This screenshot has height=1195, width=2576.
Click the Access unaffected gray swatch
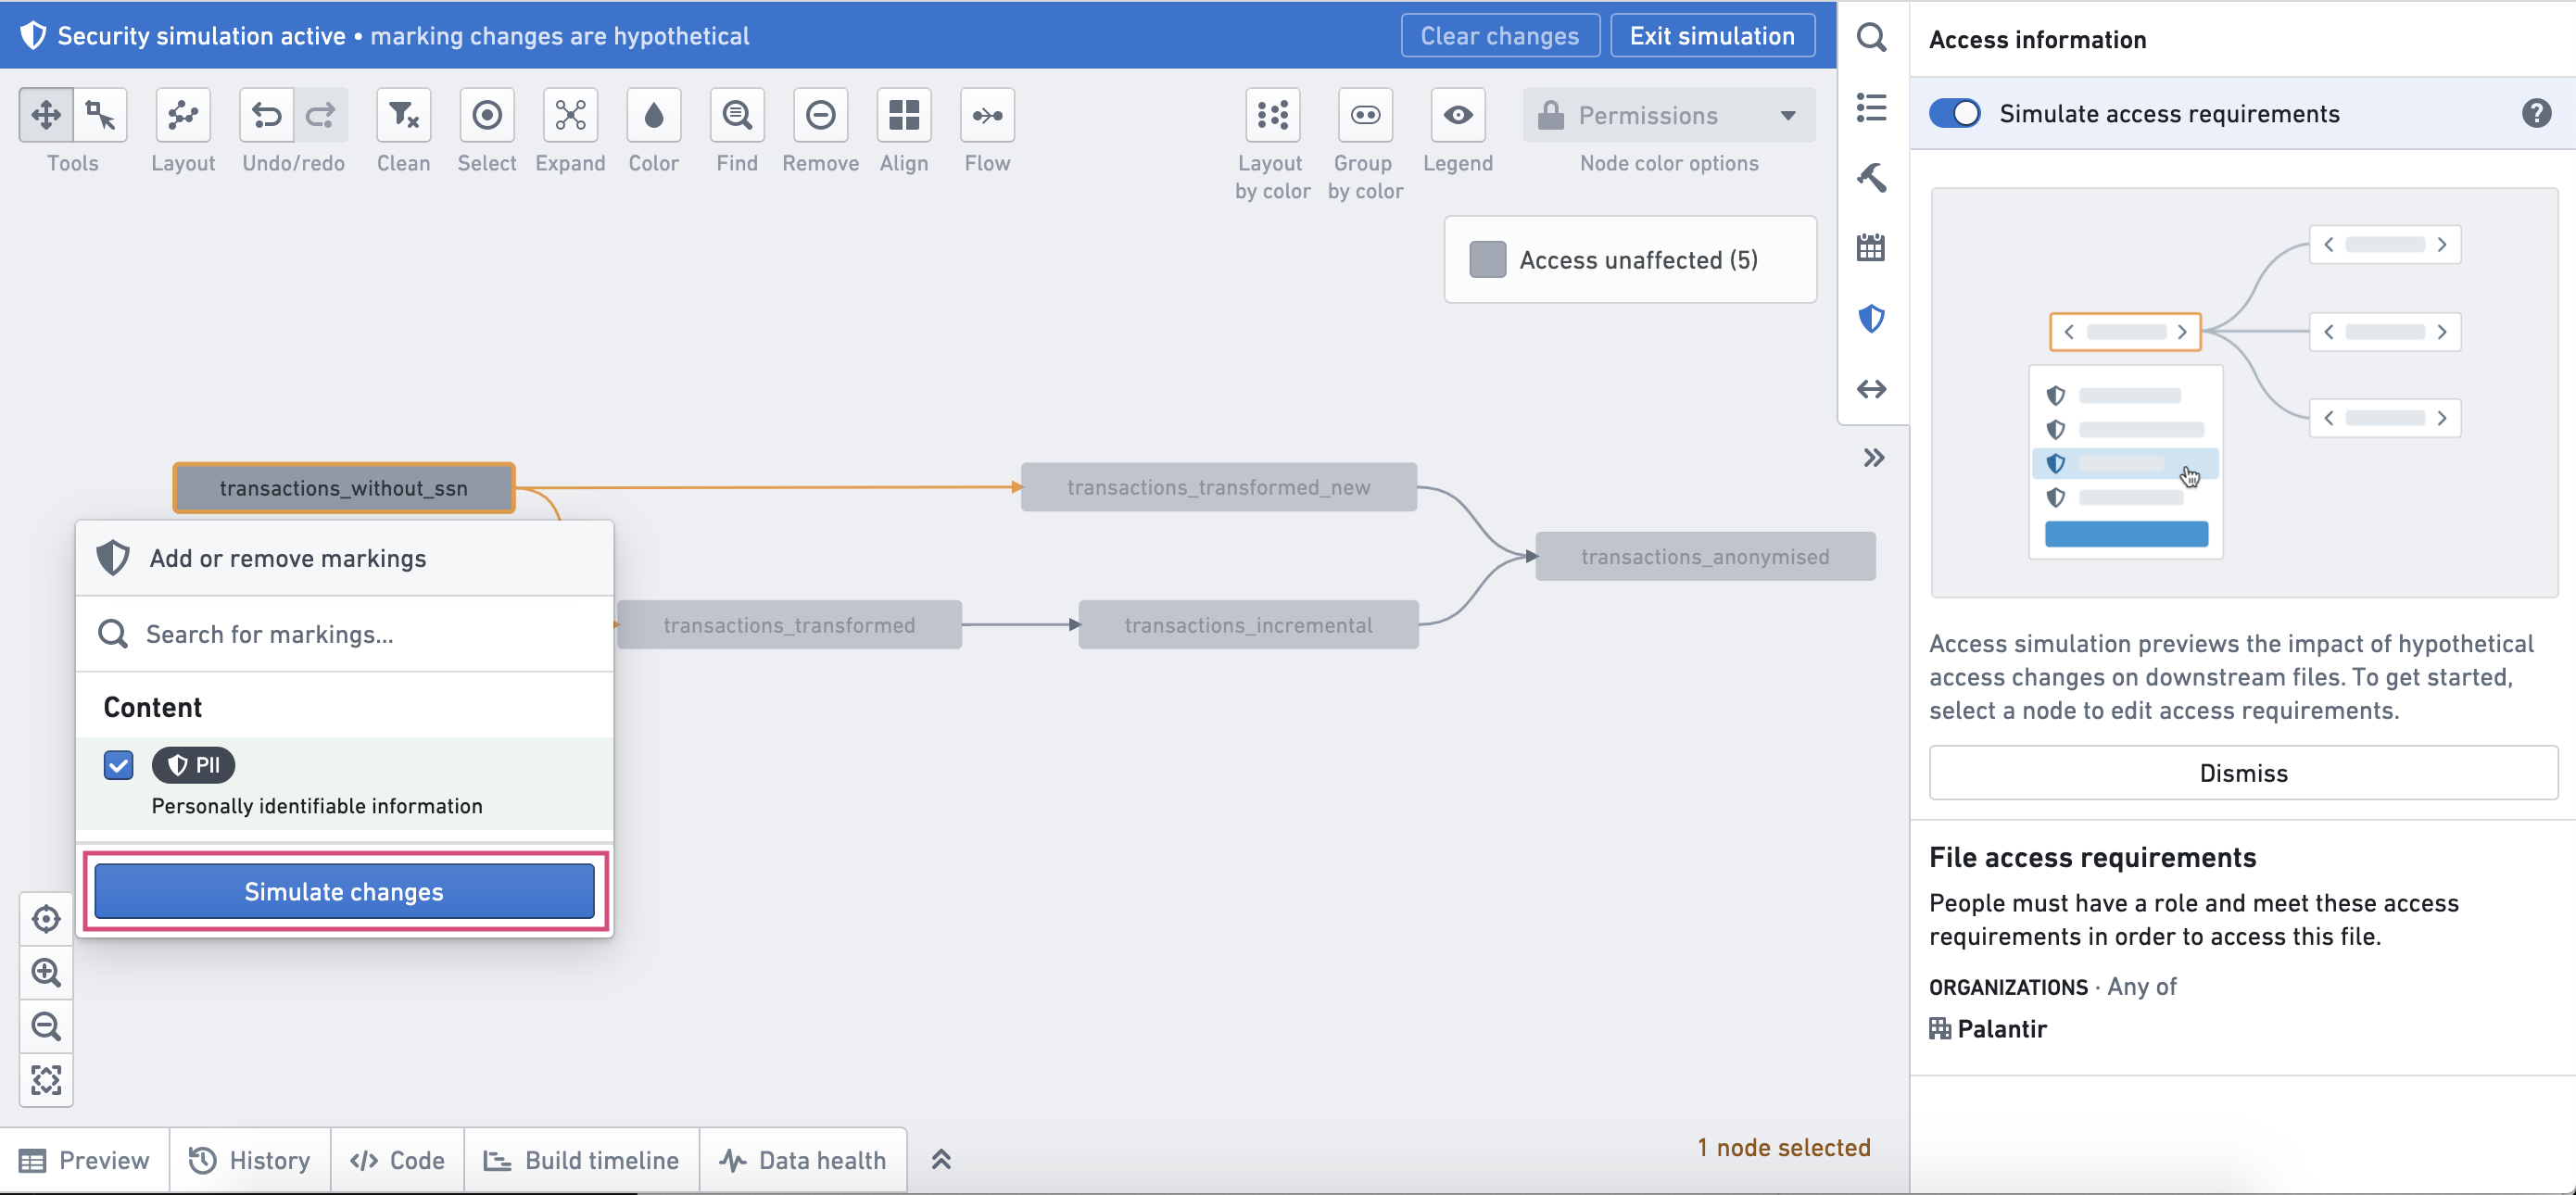click(1488, 260)
